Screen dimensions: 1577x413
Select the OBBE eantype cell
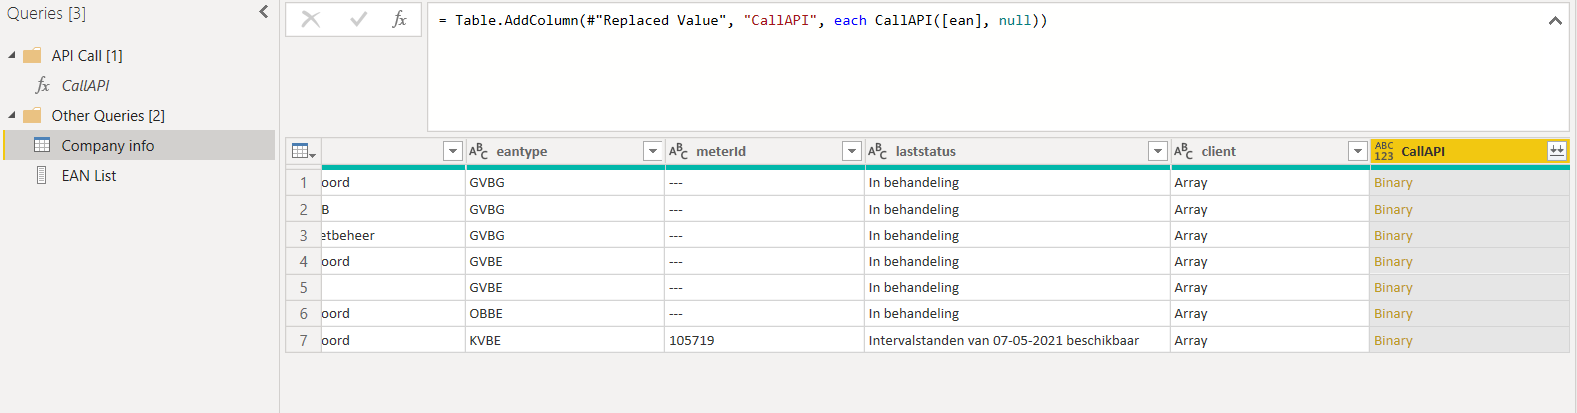pyautogui.click(x=565, y=314)
